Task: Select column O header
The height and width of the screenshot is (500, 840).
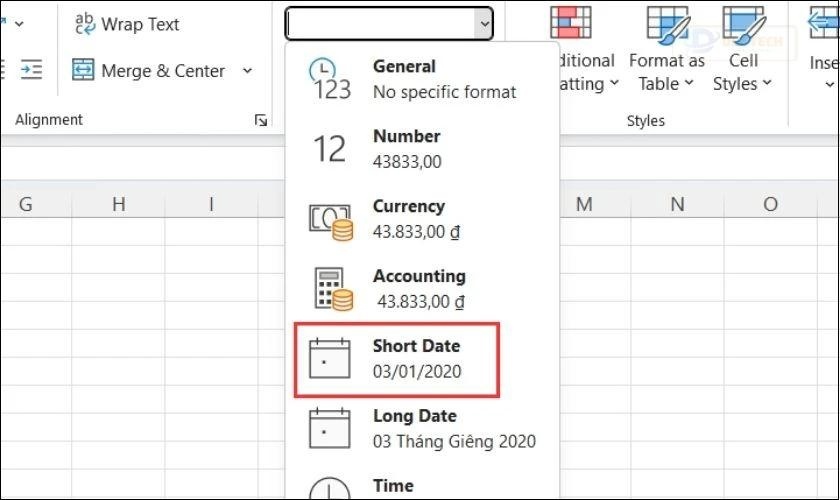Action: [770, 204]
